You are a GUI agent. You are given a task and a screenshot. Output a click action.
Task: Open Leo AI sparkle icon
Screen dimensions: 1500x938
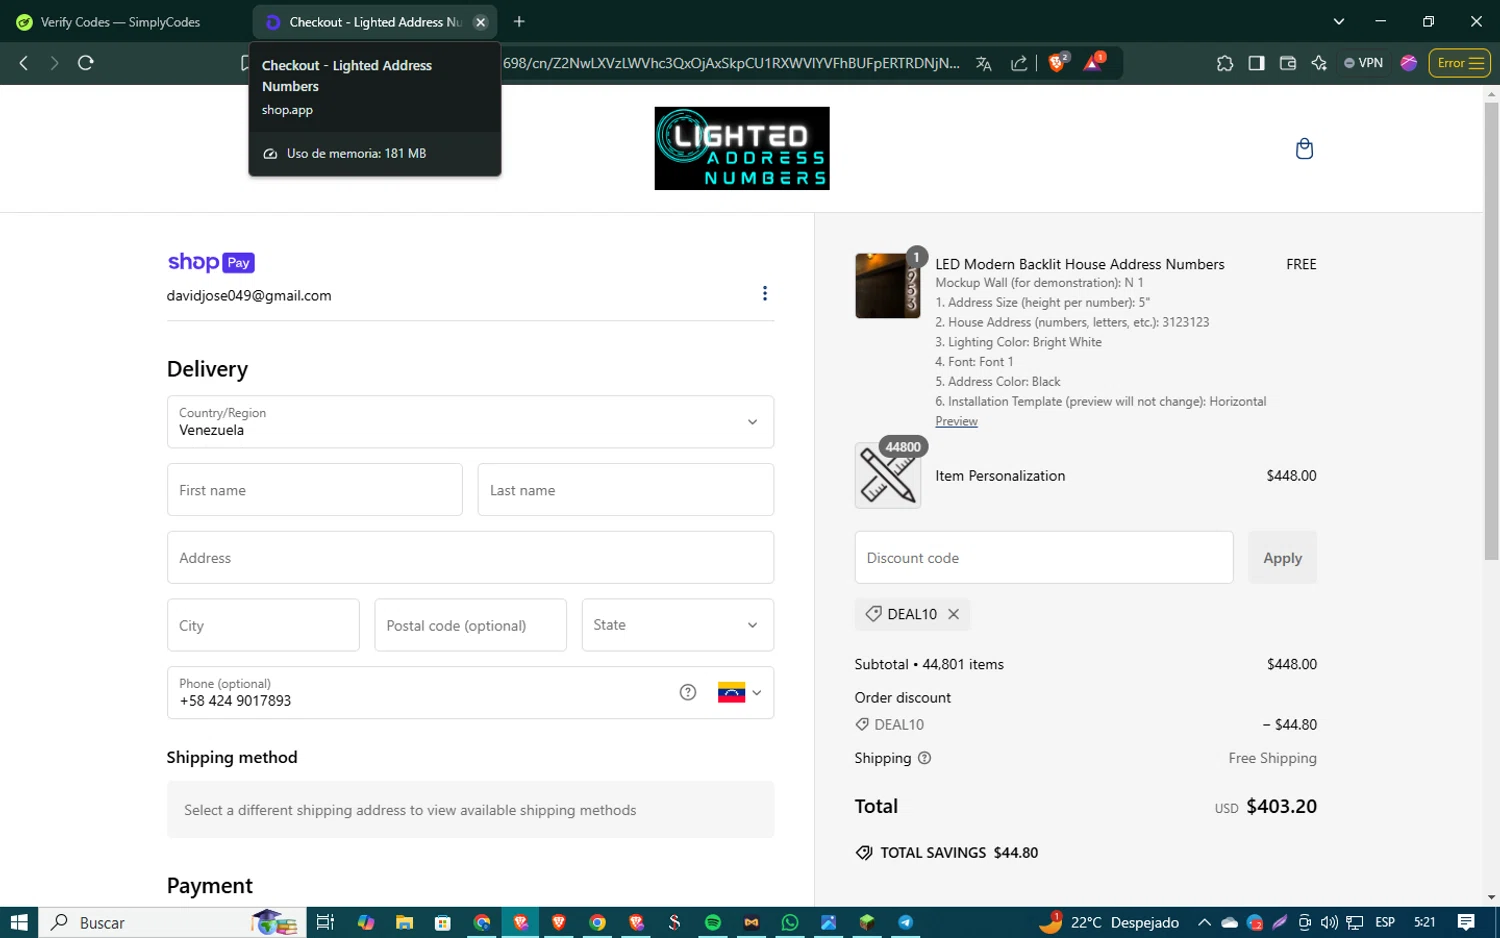pos(1319,63)
